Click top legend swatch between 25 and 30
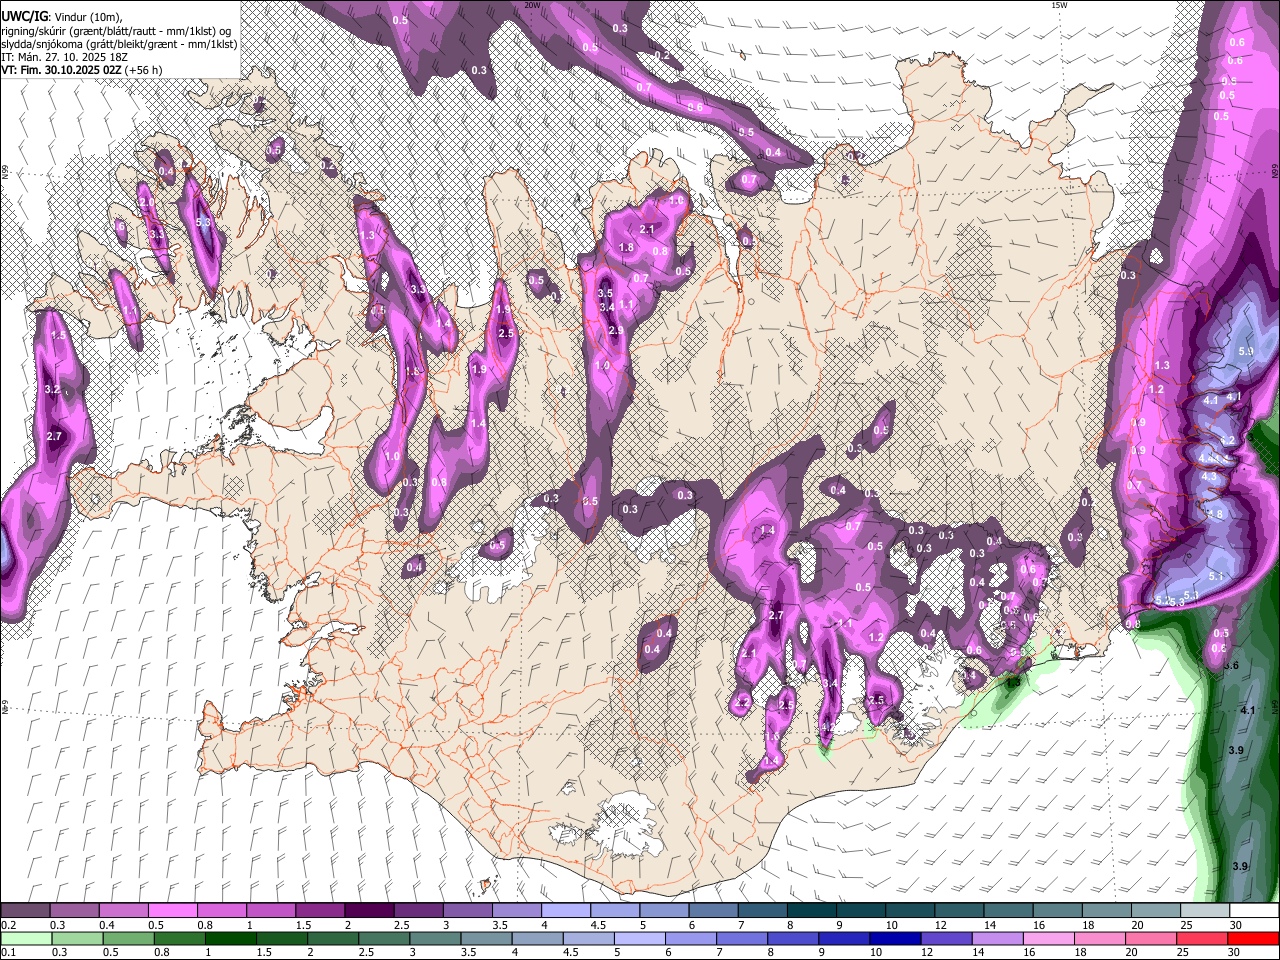 tap(1205, 911)
